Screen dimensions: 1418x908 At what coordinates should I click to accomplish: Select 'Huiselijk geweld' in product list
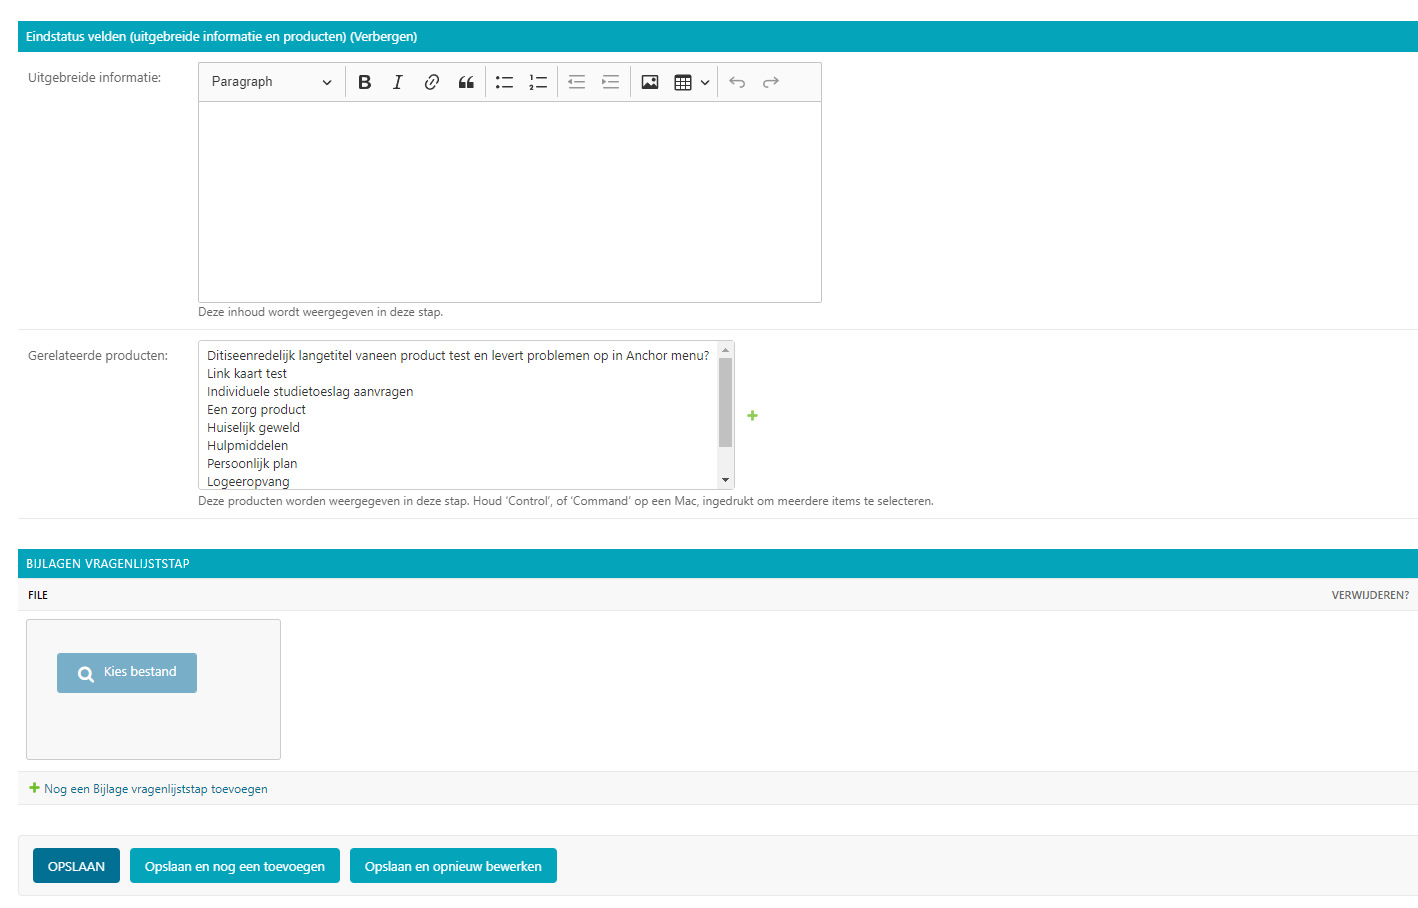253,428
